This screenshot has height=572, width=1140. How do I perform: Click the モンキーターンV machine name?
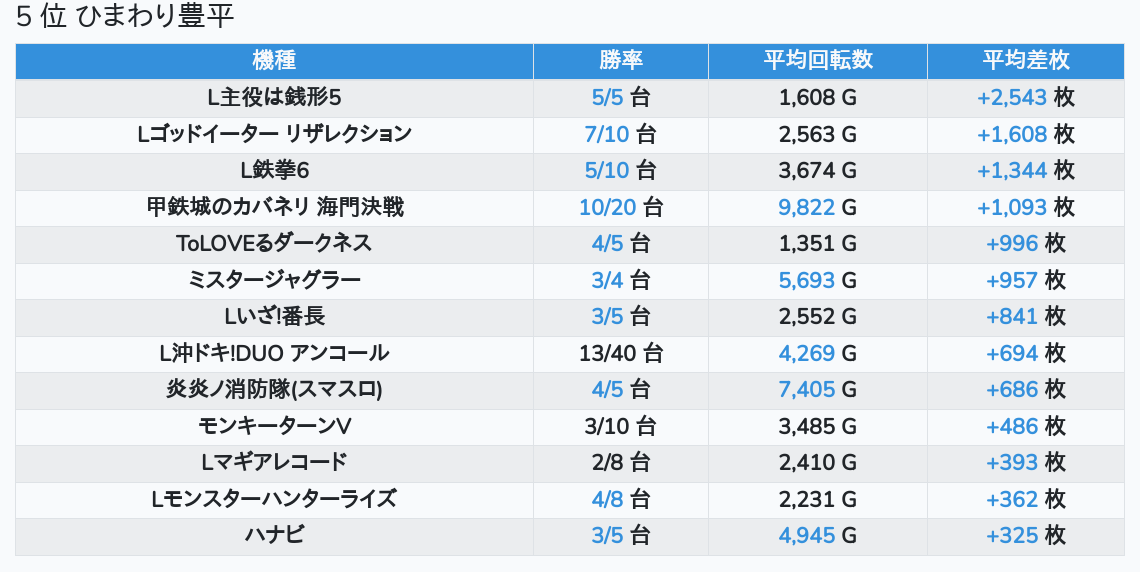[x=274, y=426]
